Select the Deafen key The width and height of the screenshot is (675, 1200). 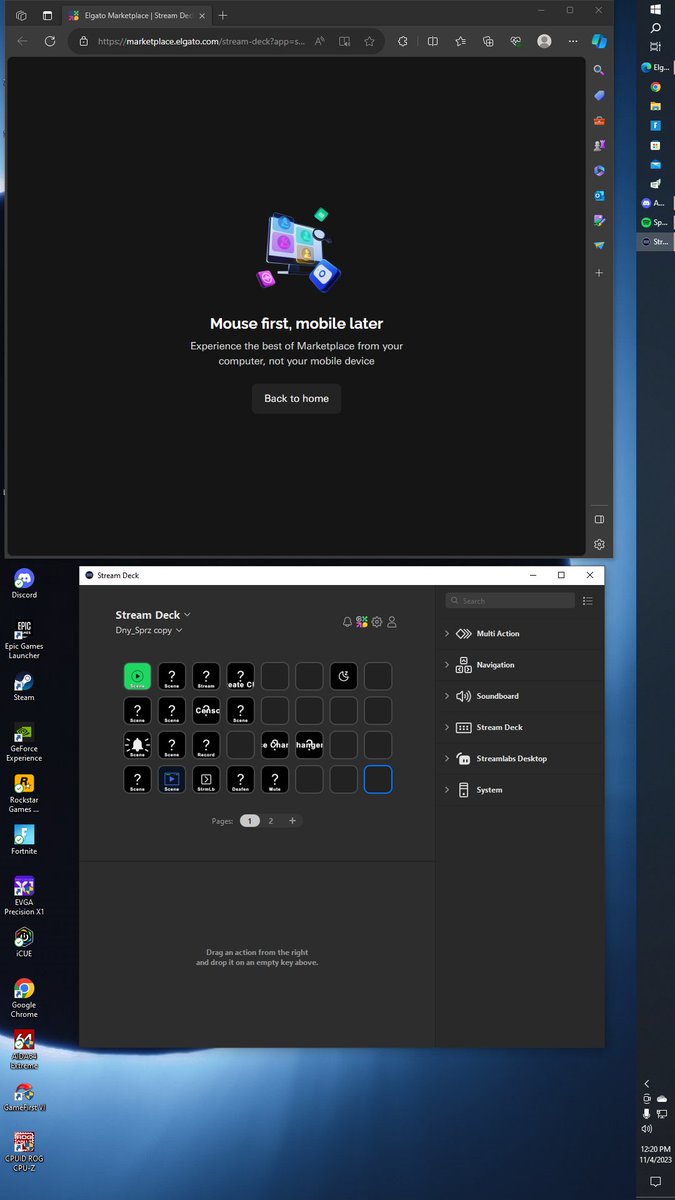click(240, 779)
